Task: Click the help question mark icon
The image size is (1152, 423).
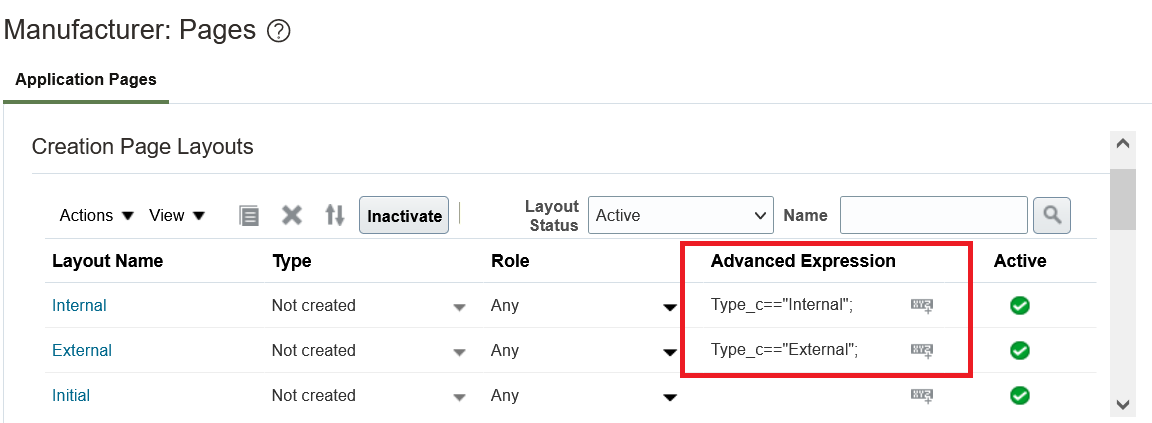Action: (x=279, y=32)
